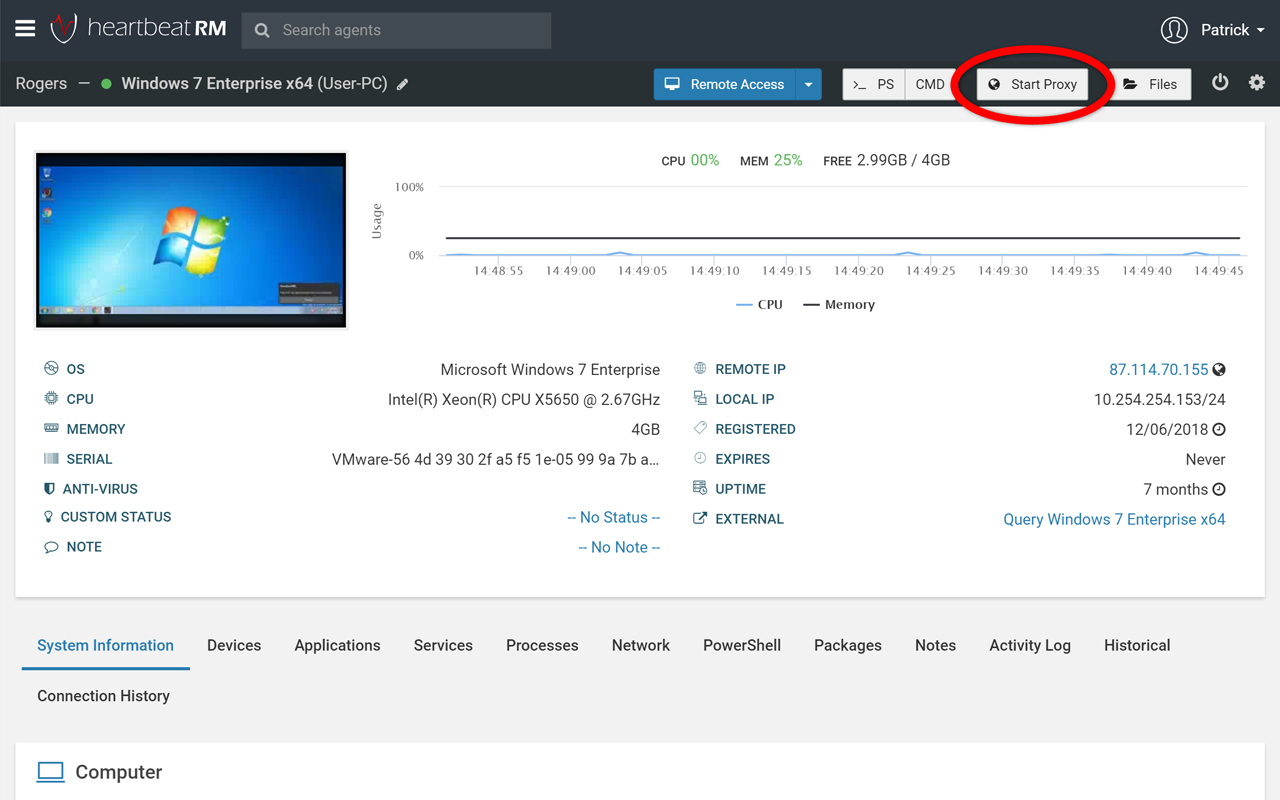This screenshot has width=1280, height=800.
Task: Open agent settings gear icon
Action: tap(1257, 83)
